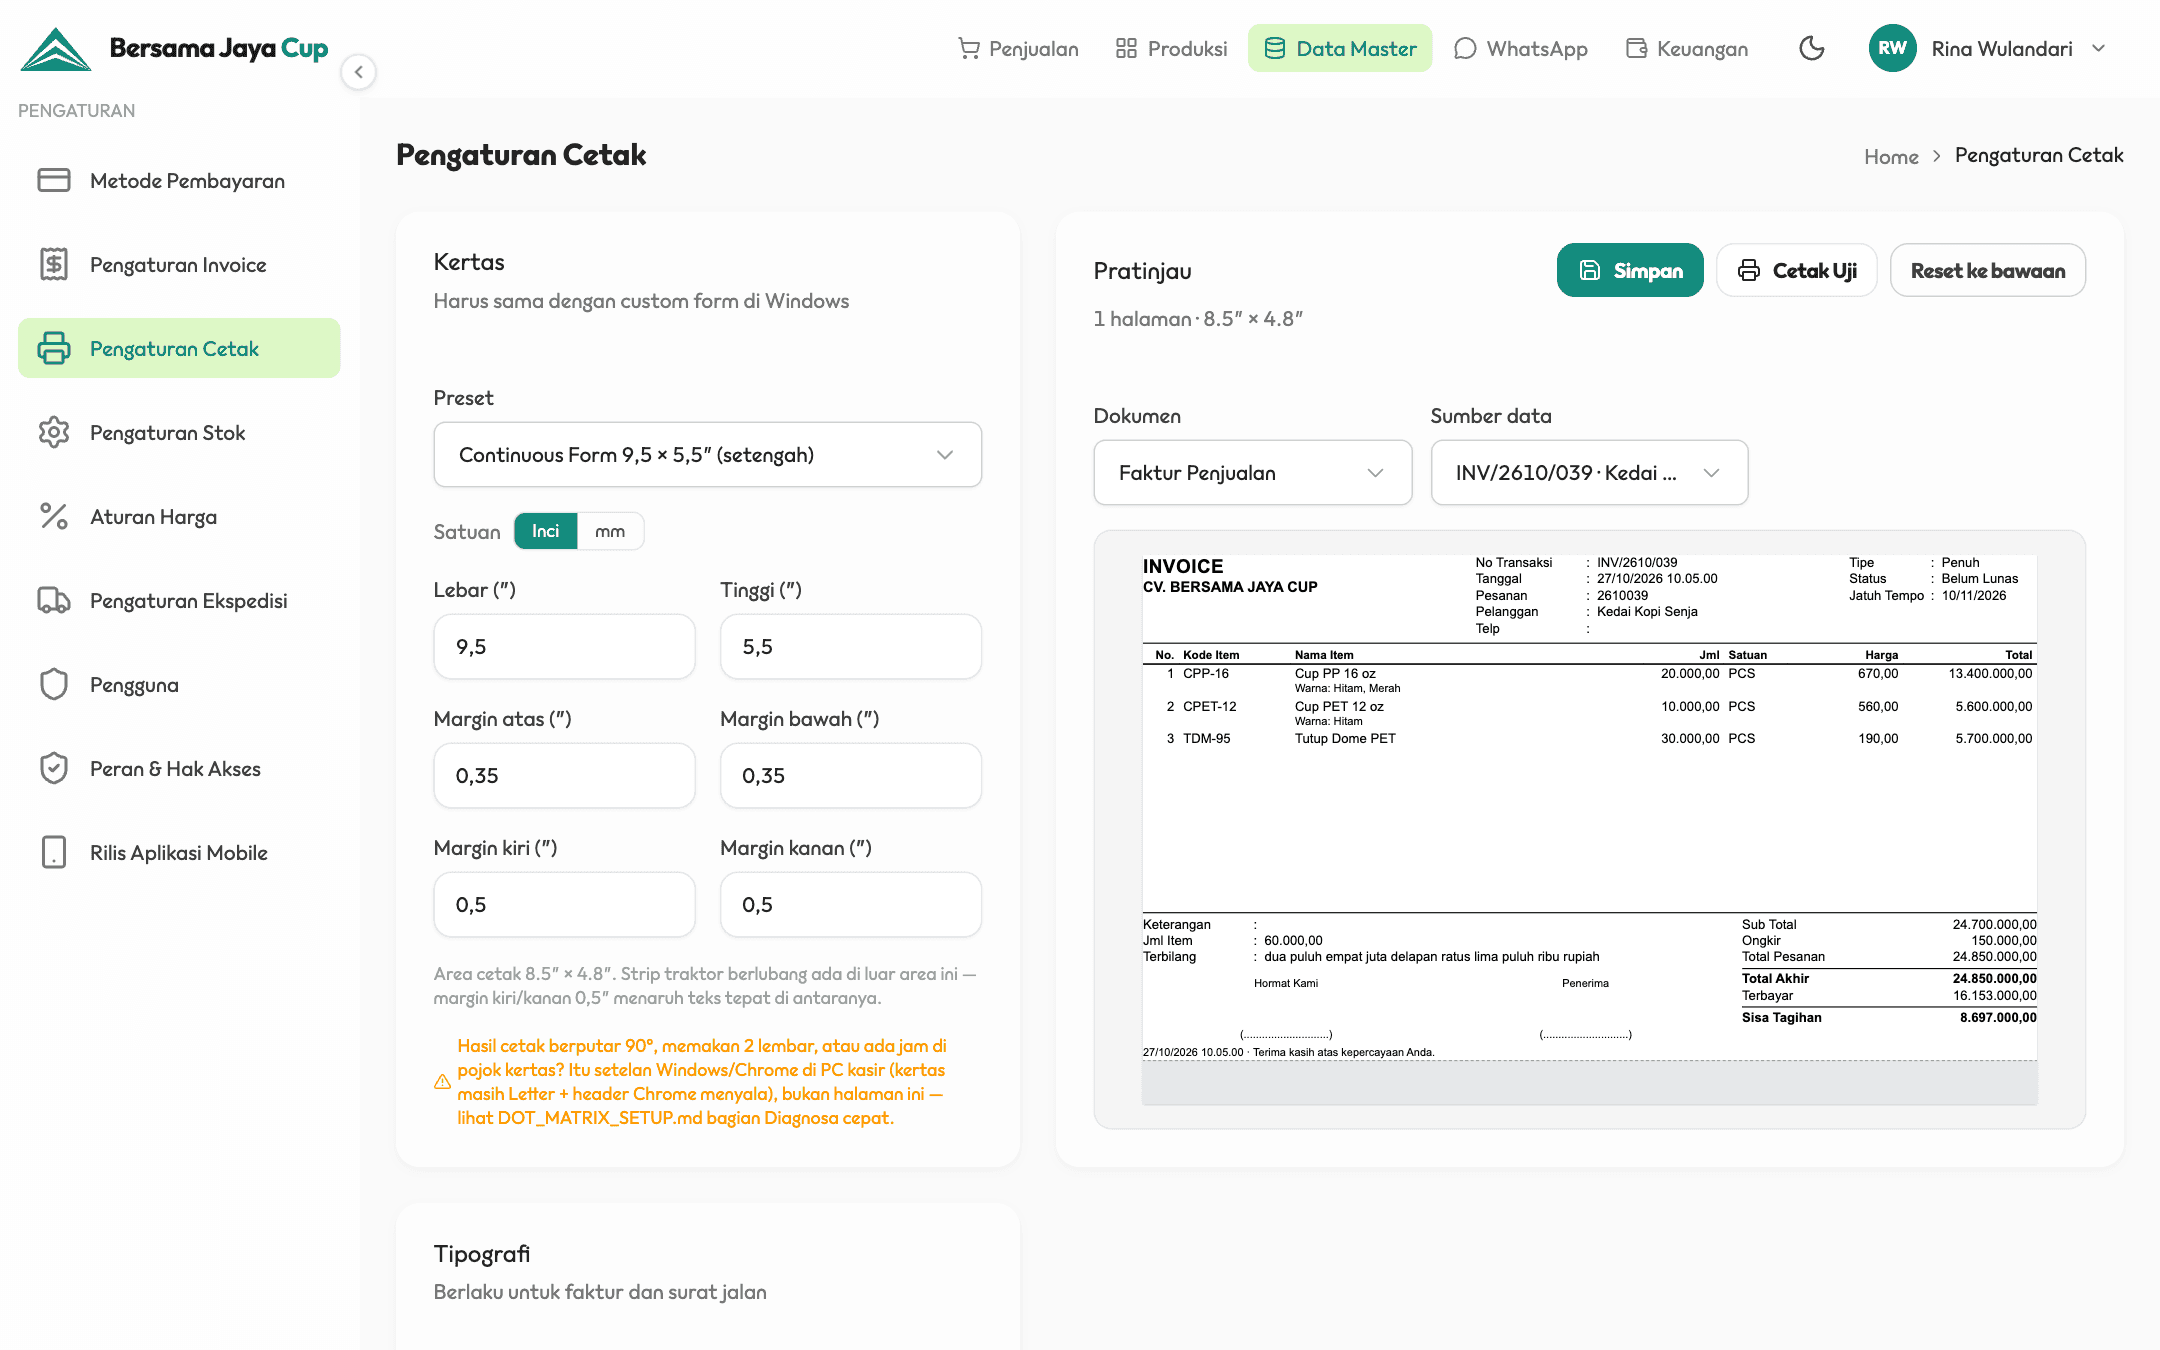Click the Pengaturan Cetak printer icon in sidebar
Viewport: 2160px width, 1350px height.
pyautogui.click(x=54, y=348)
